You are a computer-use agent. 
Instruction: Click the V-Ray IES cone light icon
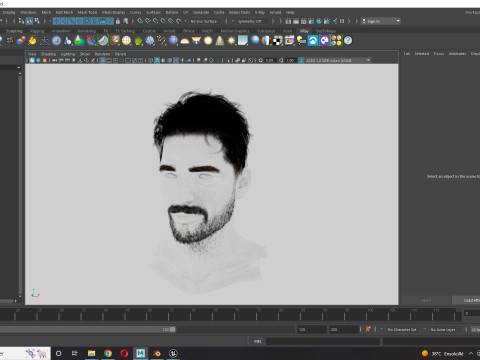tap(219, 41)
